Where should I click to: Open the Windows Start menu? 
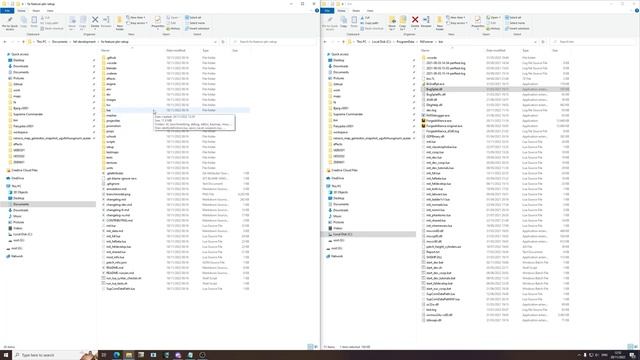click(x=6, y=355)
